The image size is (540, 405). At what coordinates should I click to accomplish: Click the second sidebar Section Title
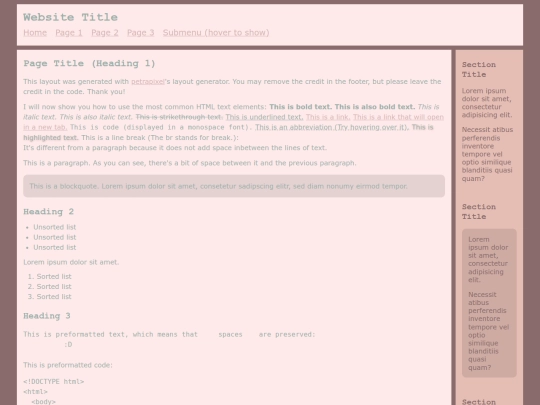(479, 212)
